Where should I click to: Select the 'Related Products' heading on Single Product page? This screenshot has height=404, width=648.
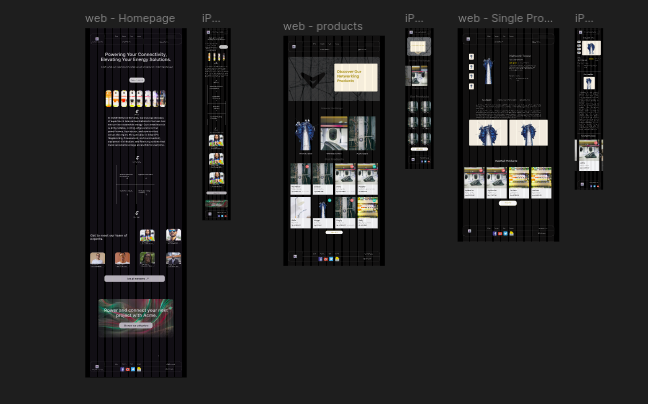click(x=506, y=161)
